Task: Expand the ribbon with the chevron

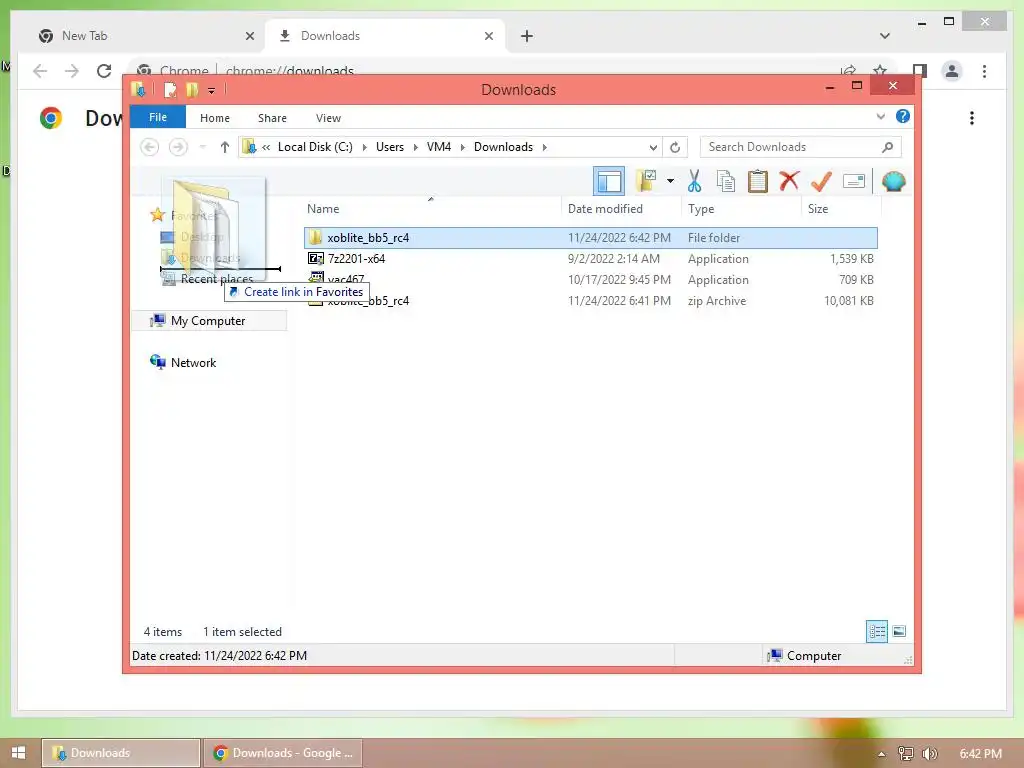Action: [880, 116]
